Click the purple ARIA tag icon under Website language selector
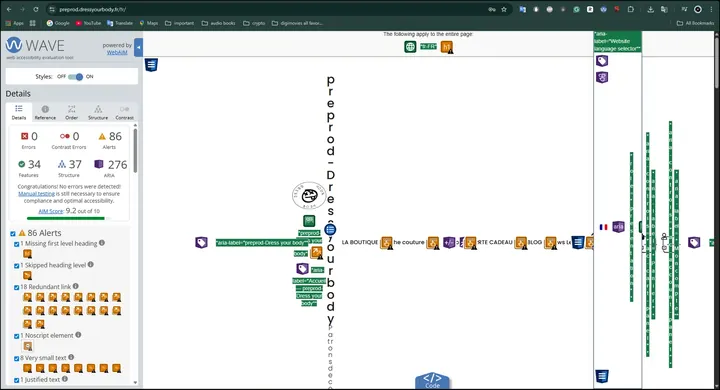720x390 pixels. (602, 61)
